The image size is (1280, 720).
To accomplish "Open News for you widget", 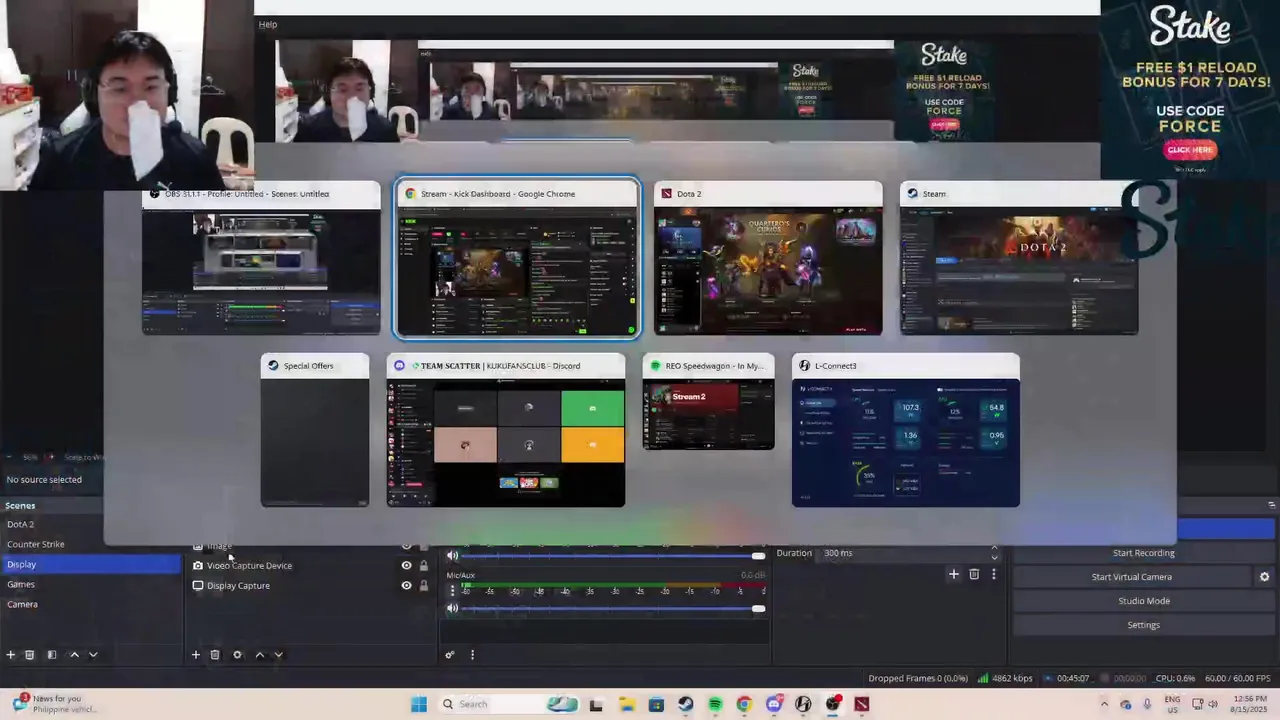I will [x=55, y=704].
